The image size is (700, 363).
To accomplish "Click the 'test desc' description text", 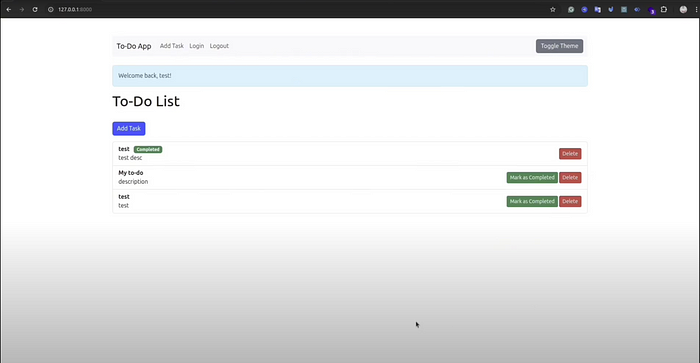I will click(x=130, y=158).
